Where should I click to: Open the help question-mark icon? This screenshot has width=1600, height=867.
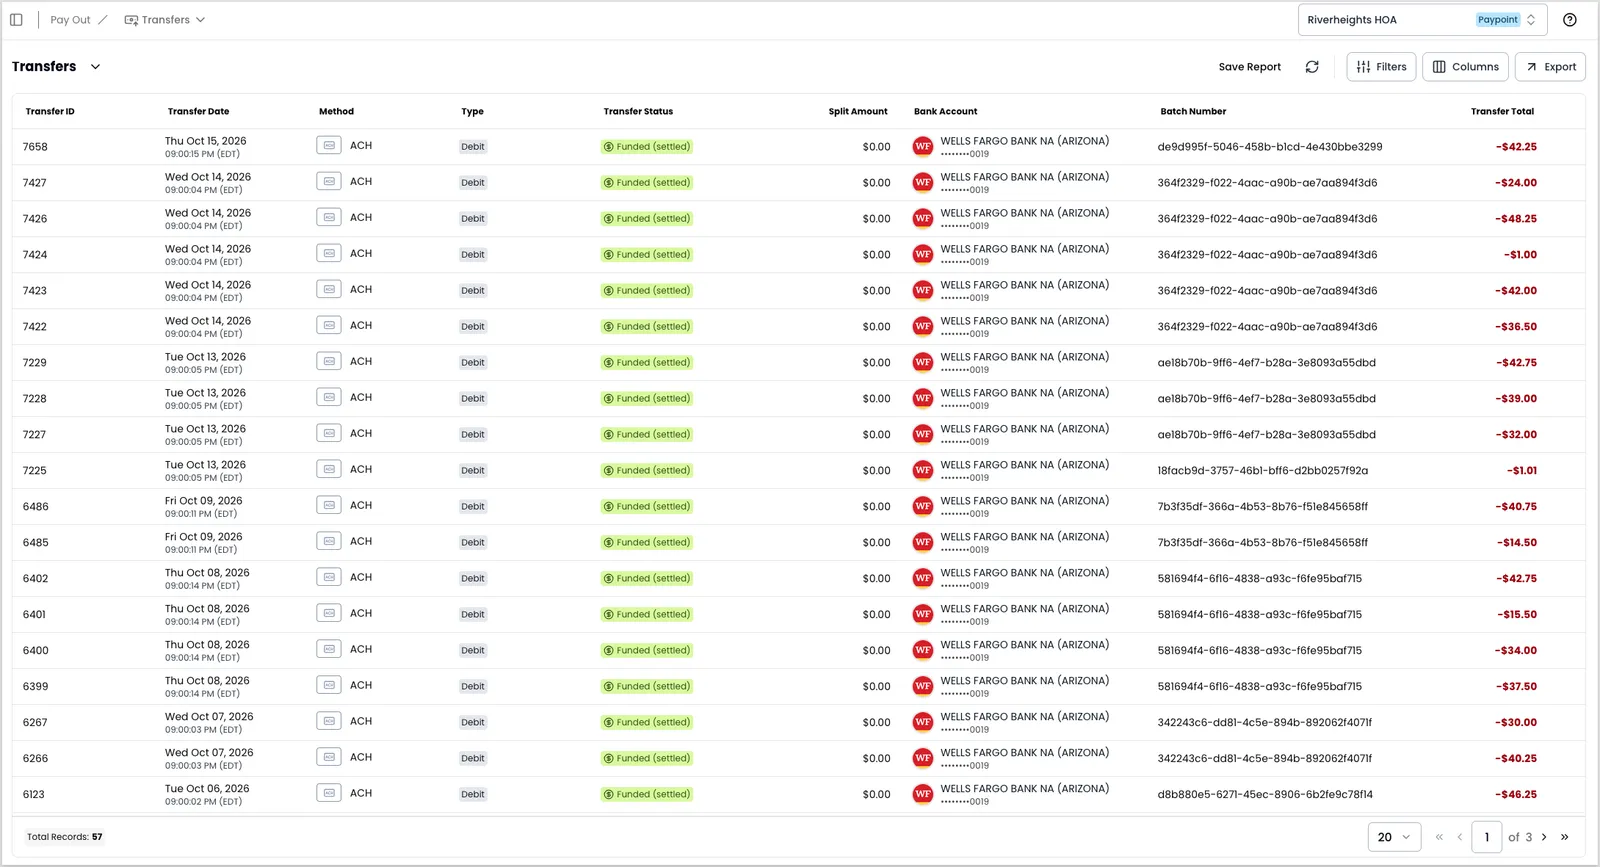pyautogui.click(x=1570, y=20)
